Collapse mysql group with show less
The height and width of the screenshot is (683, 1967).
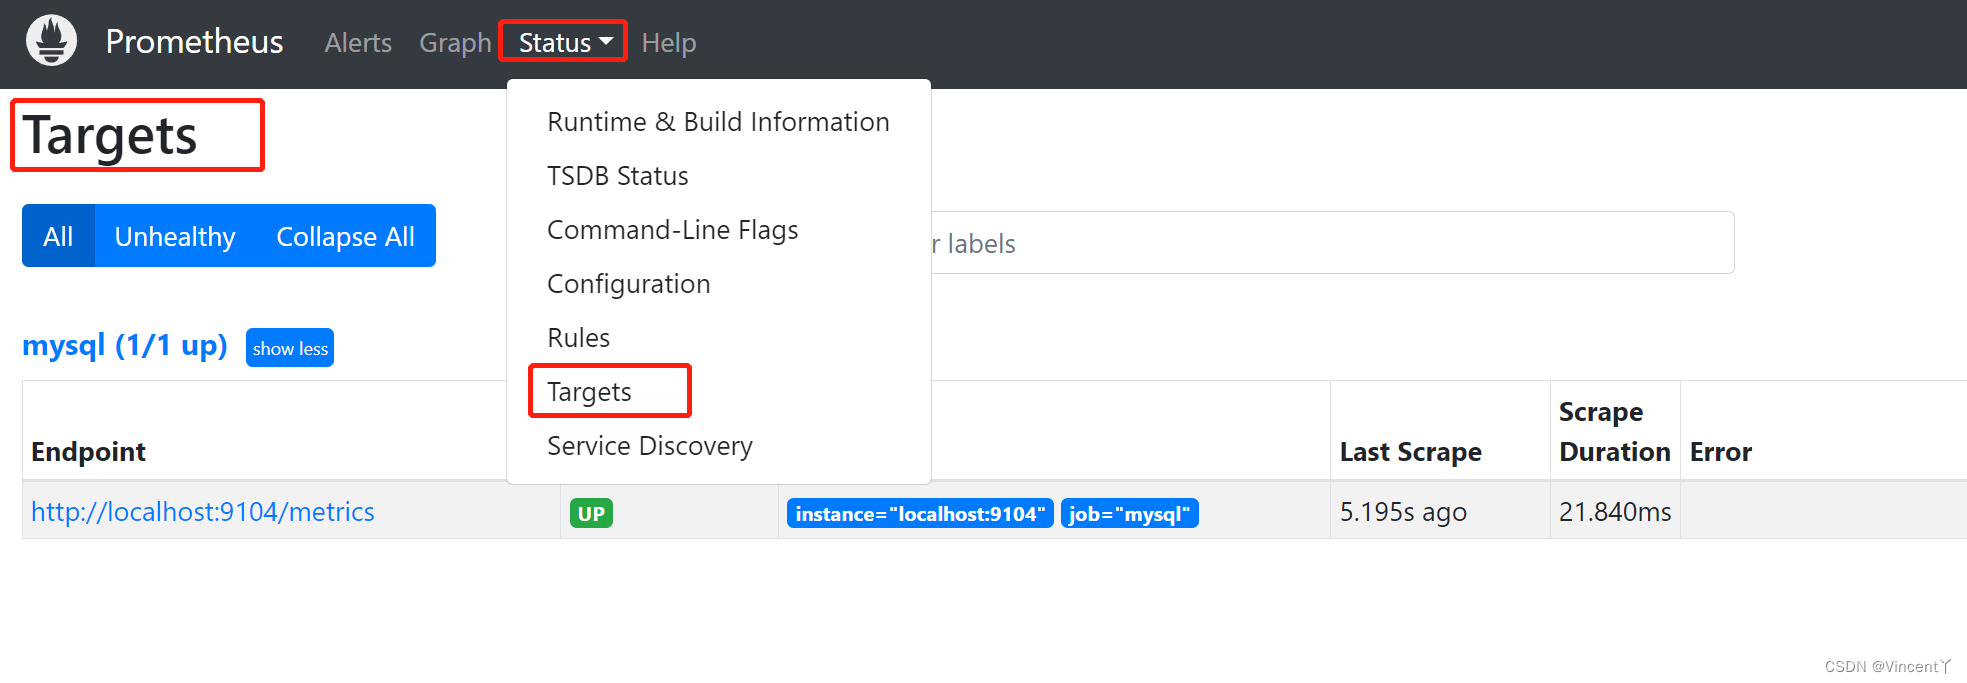pos(290,348)
